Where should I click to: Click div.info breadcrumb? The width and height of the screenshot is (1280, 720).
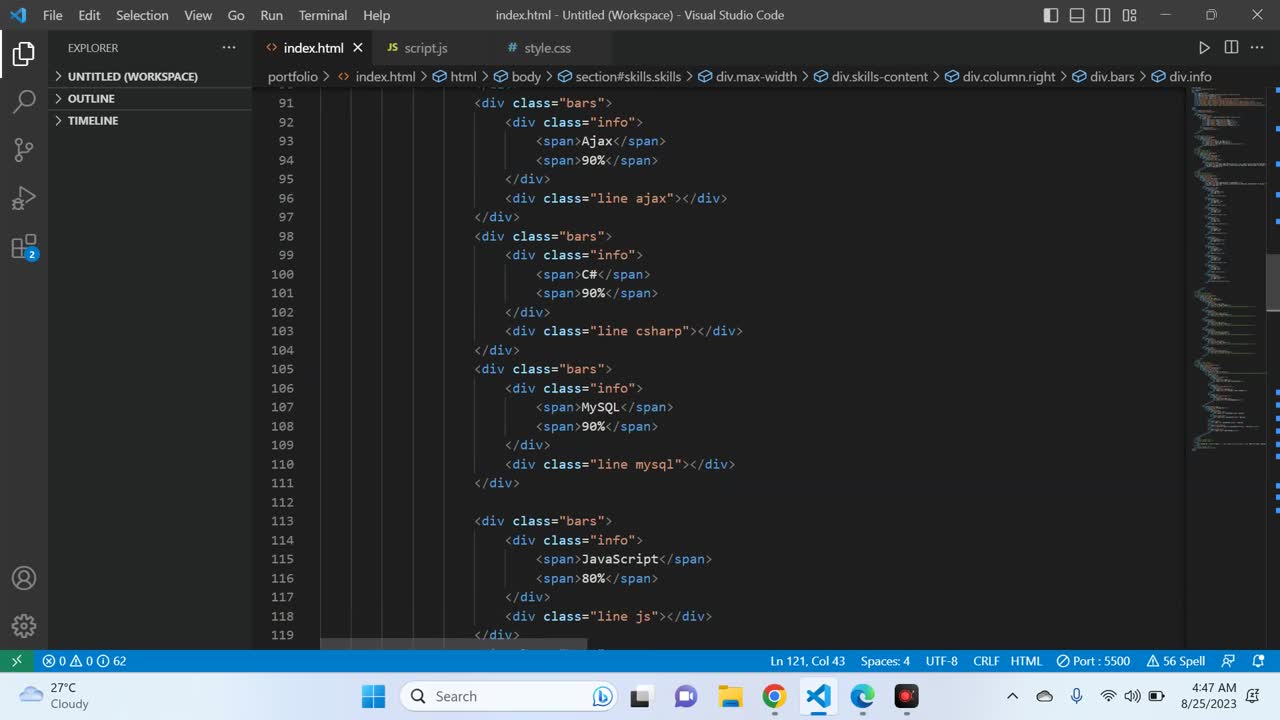click(1182, 76)
